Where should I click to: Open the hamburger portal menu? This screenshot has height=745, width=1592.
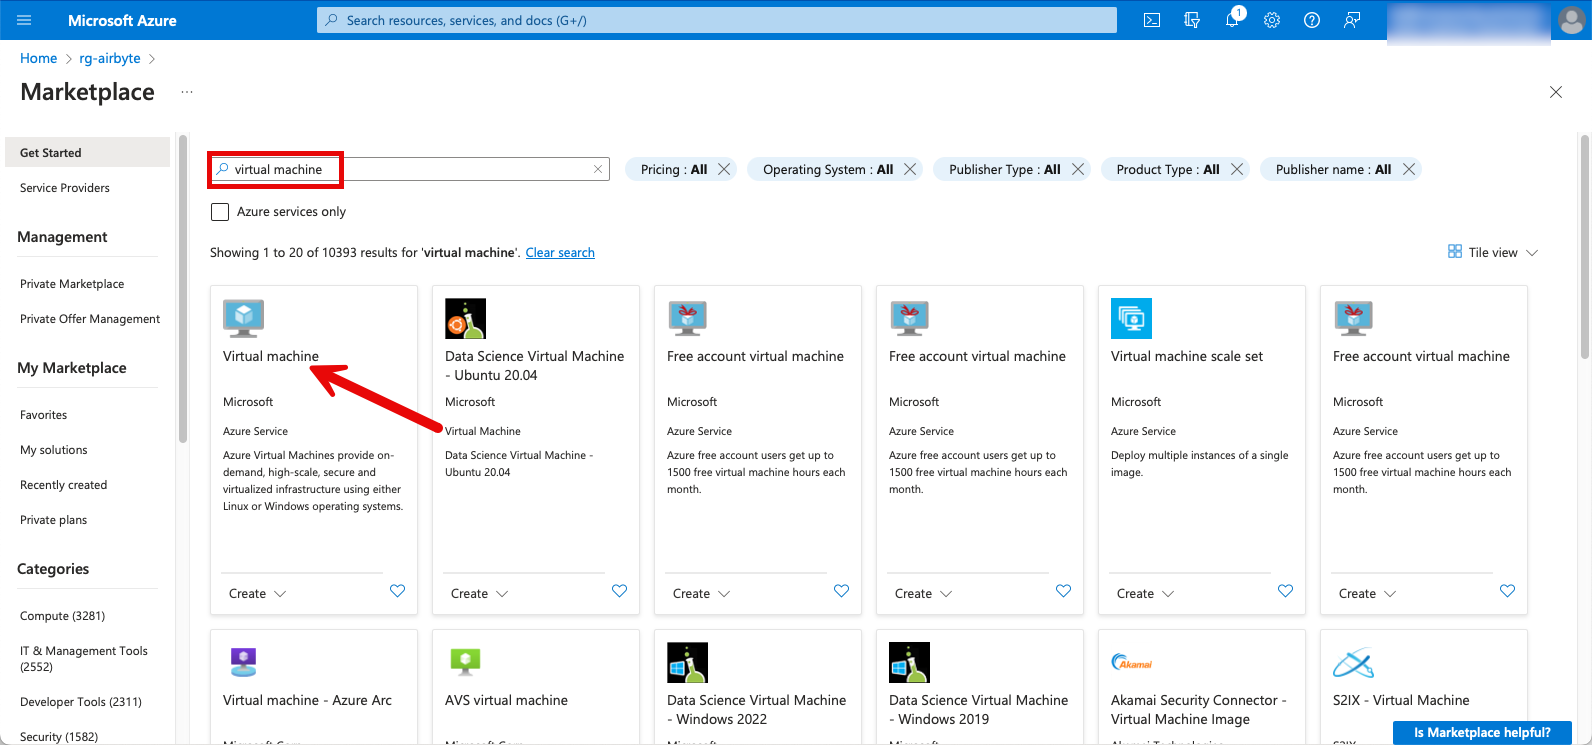[x=25, y=20]
